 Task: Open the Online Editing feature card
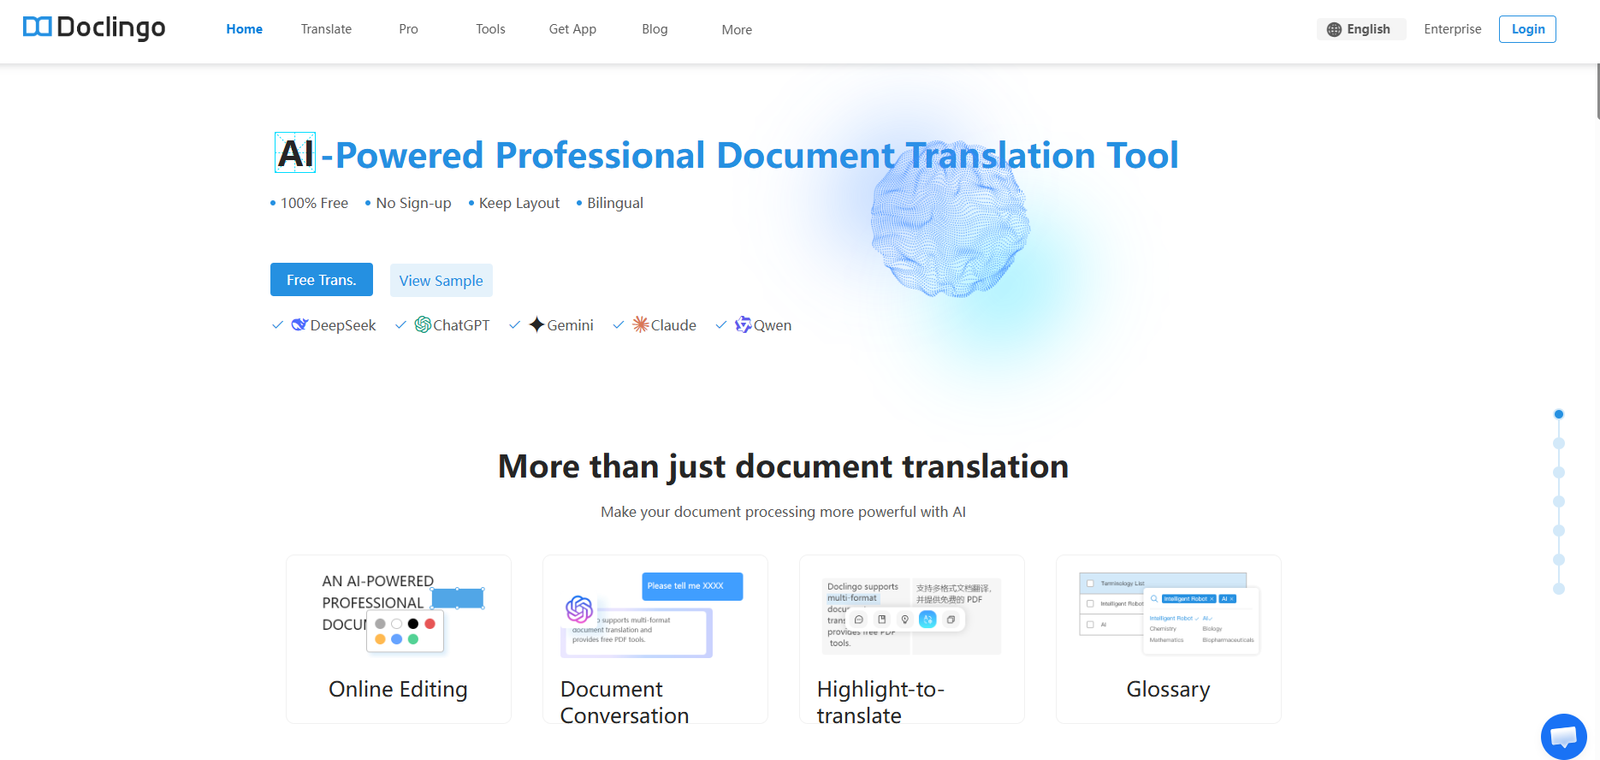pyautogui.click(x=398, y=639)
